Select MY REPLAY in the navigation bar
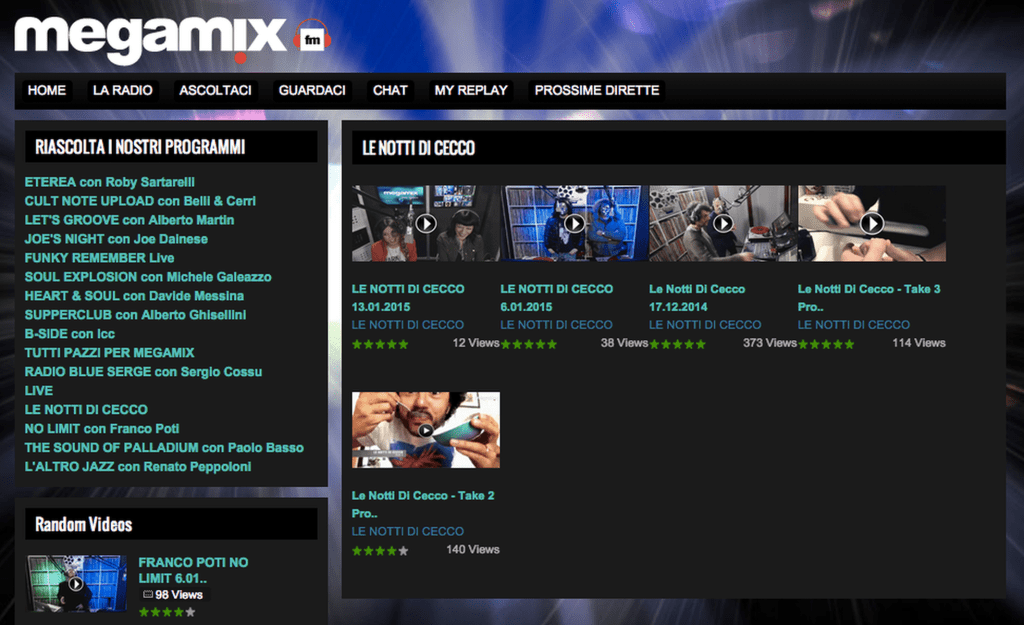Screen dimensions: 1024x625 click(x=471, y=90)
